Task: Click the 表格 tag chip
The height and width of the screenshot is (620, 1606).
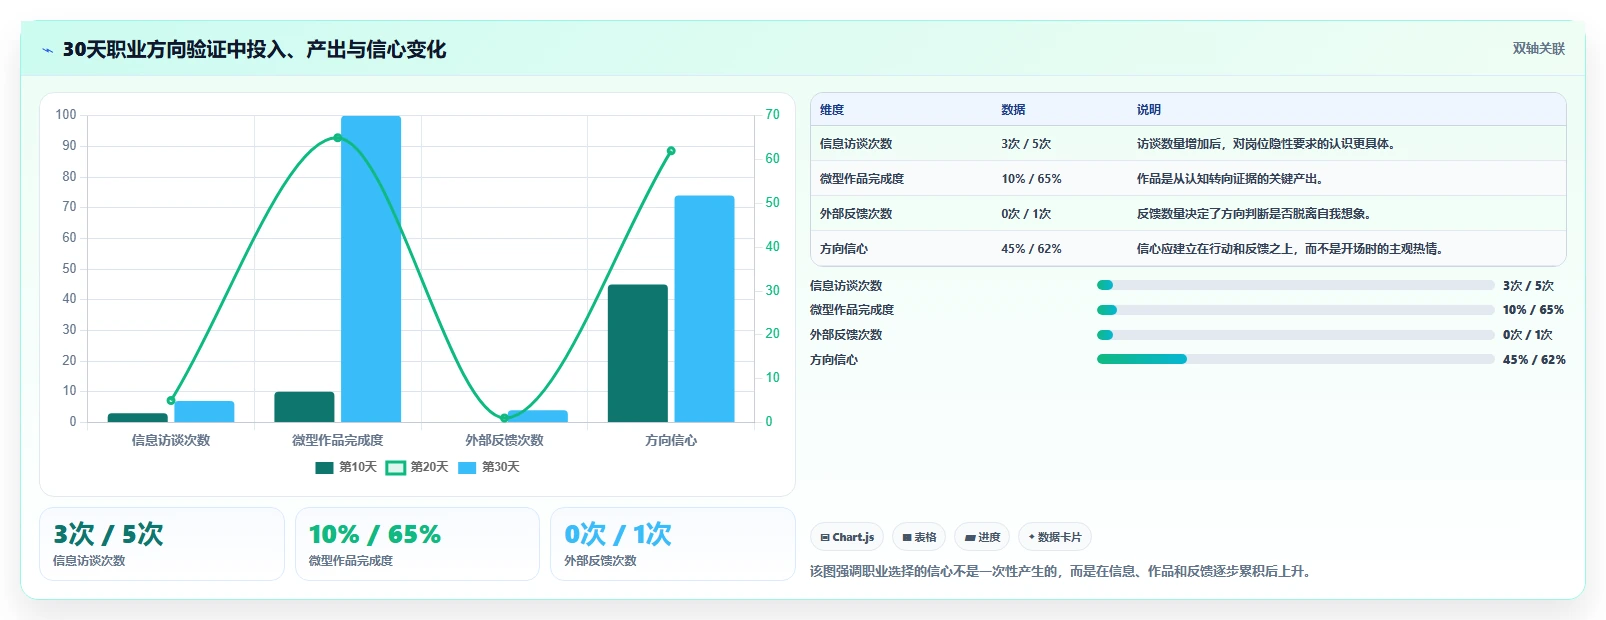Action: tap(919, 537)
